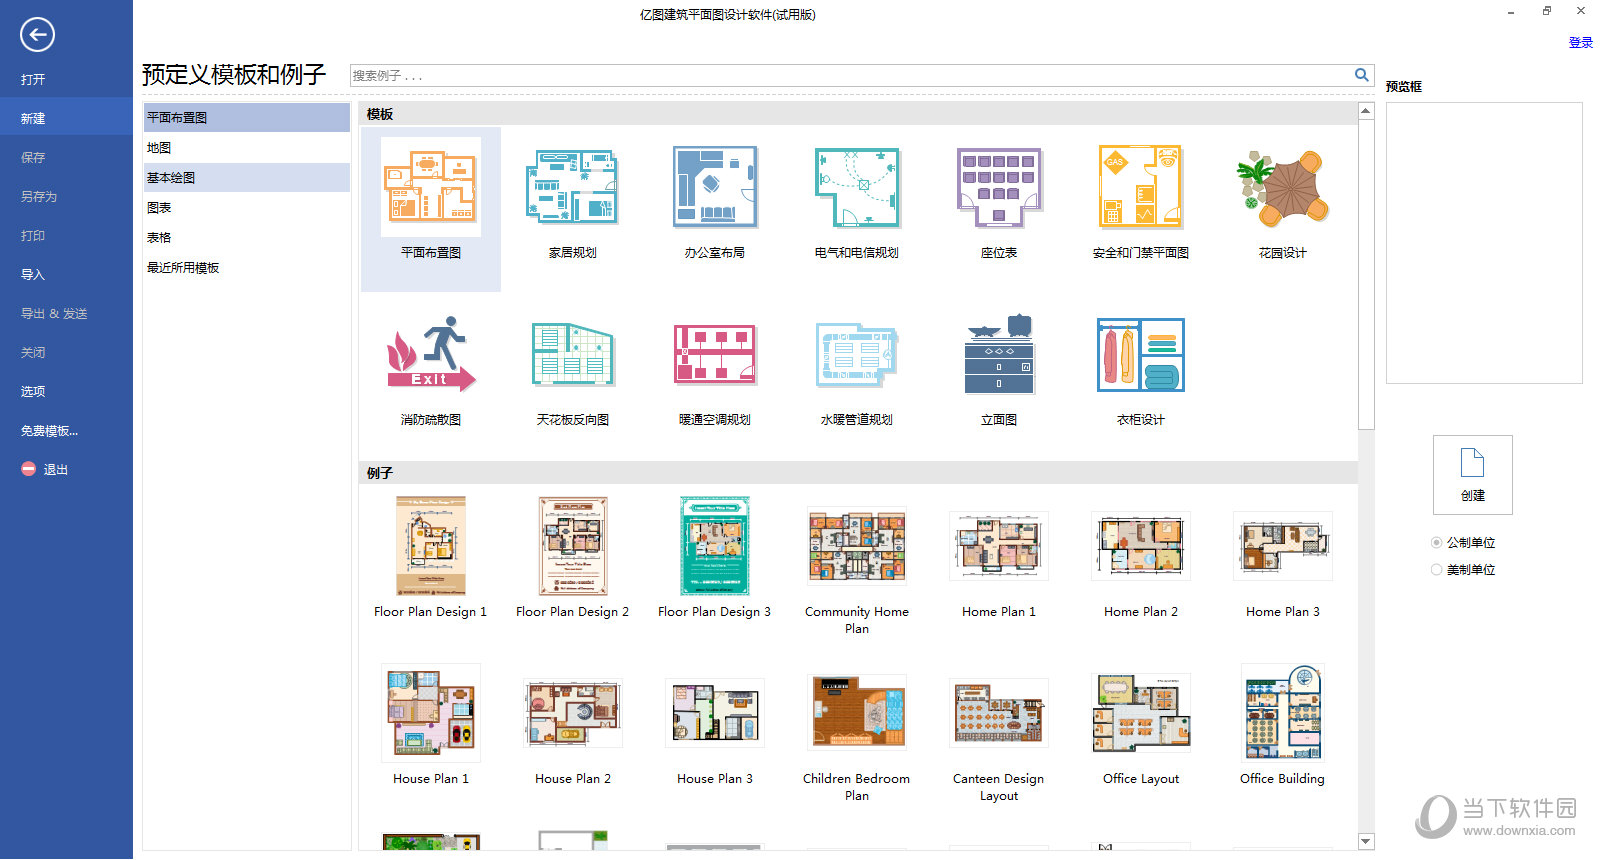Screen dimensions: 1600x860
Task: Select the 家居规划 template icon
Action: 572,188
